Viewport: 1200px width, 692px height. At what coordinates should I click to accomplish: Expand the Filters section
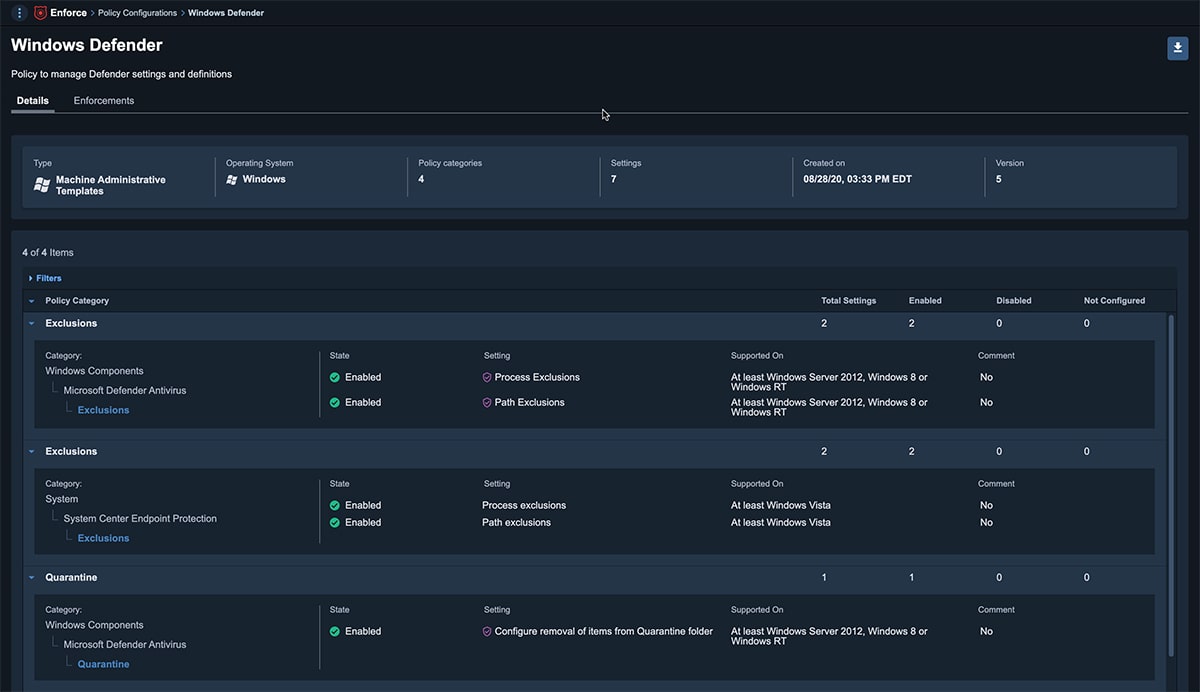click(45, 278)
